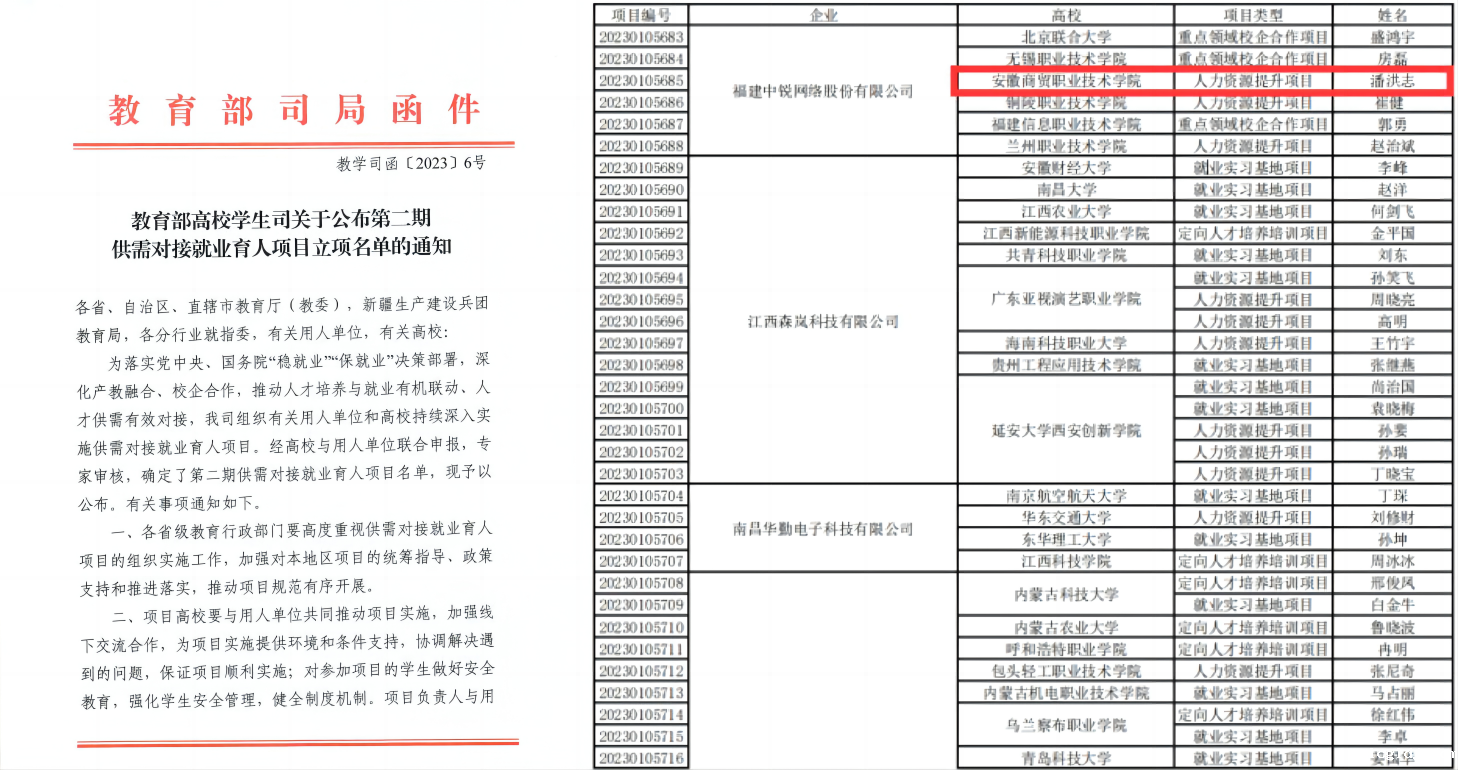Click the 高校 column header

[x=1066, y=15]
